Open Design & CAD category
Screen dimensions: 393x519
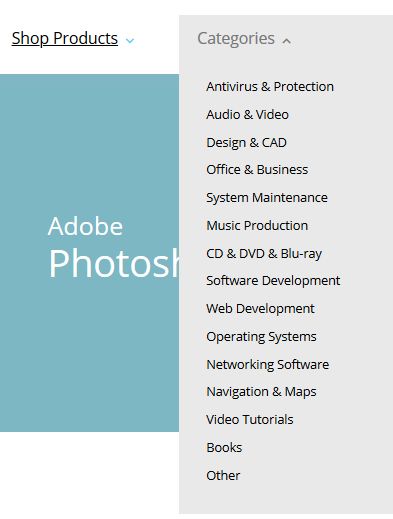[x=246, y=143]
